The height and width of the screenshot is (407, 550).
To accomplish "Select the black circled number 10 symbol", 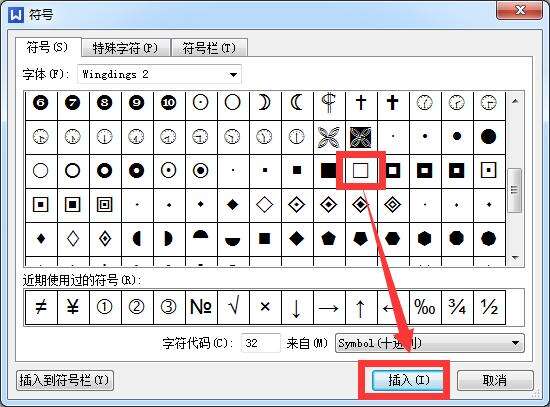I will click(168, 103).
